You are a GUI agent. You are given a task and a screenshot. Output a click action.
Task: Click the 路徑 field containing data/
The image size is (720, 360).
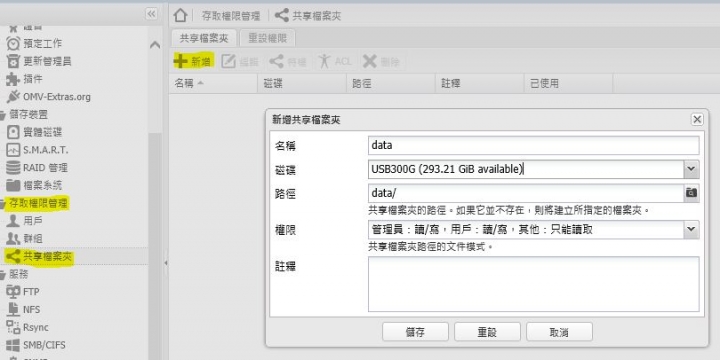pos(526,193)
